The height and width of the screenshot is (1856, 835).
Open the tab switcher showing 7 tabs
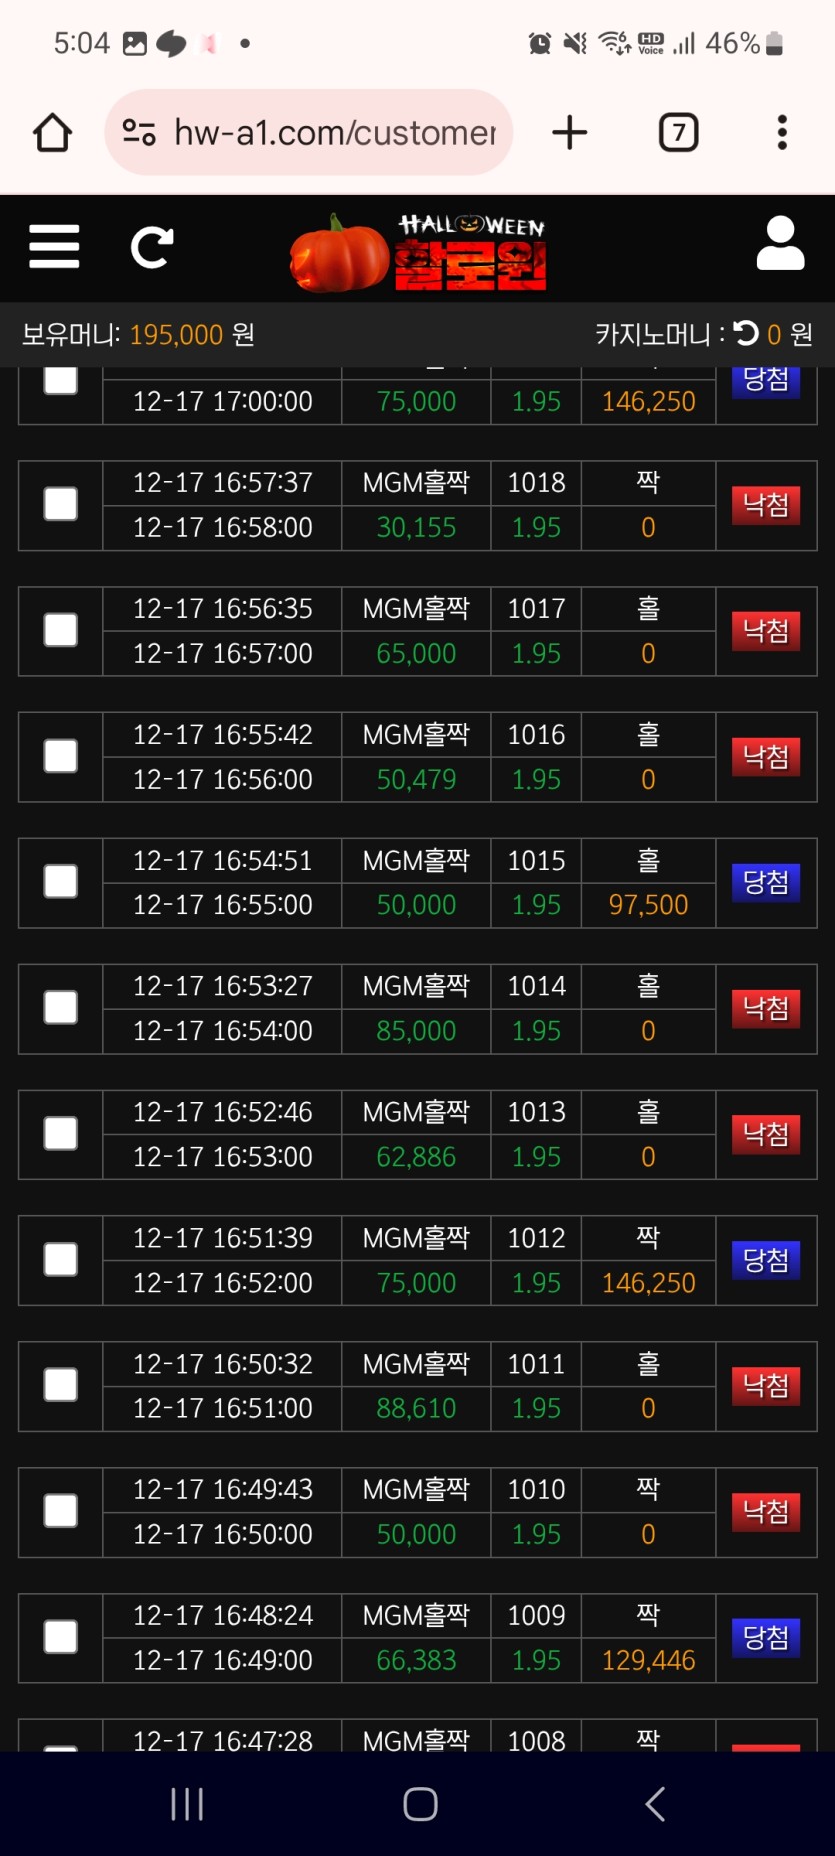coord(678,132)
